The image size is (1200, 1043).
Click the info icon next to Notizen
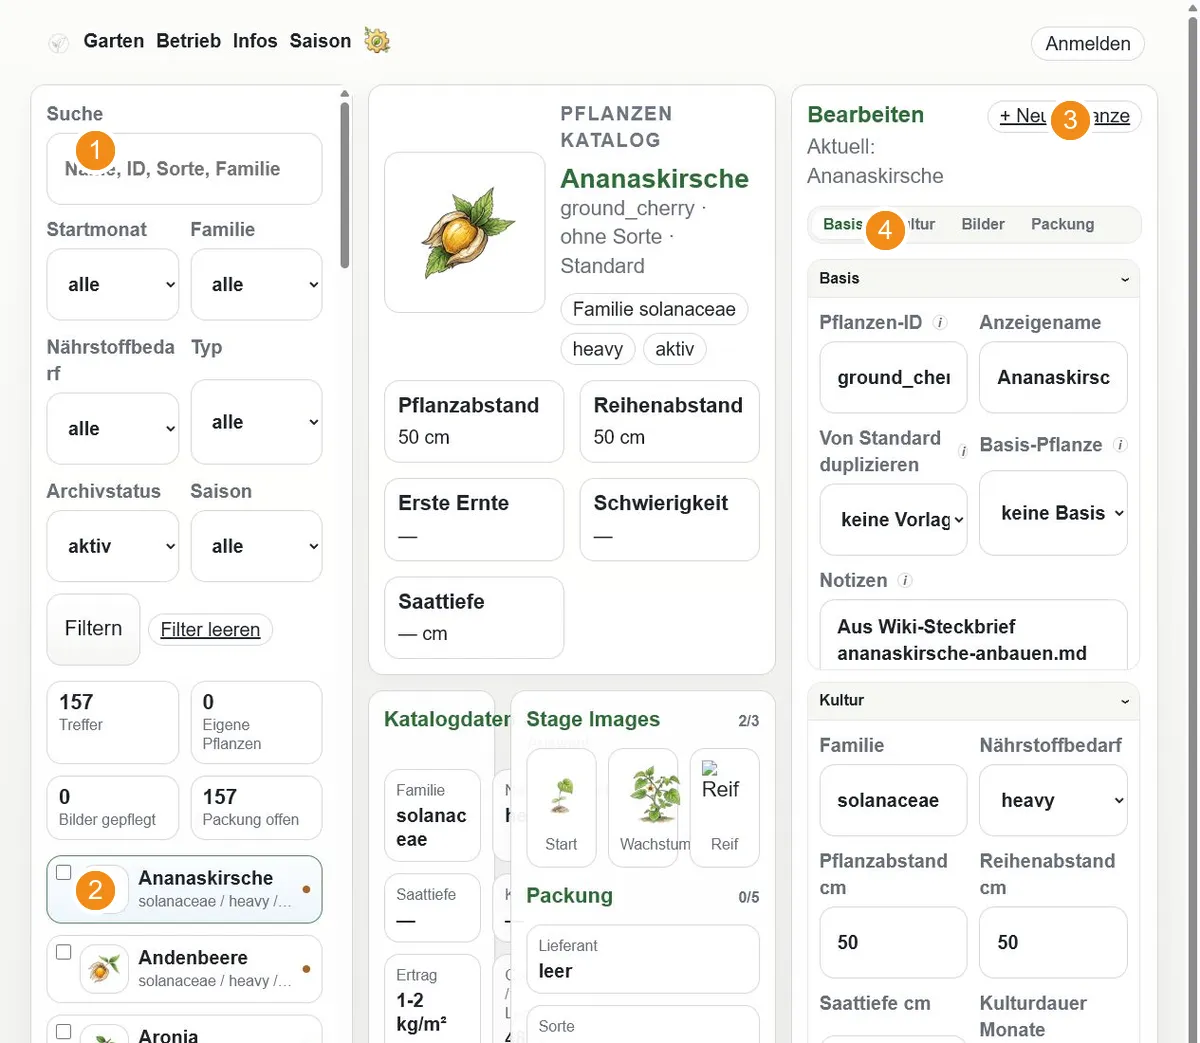tap(905, 580)
